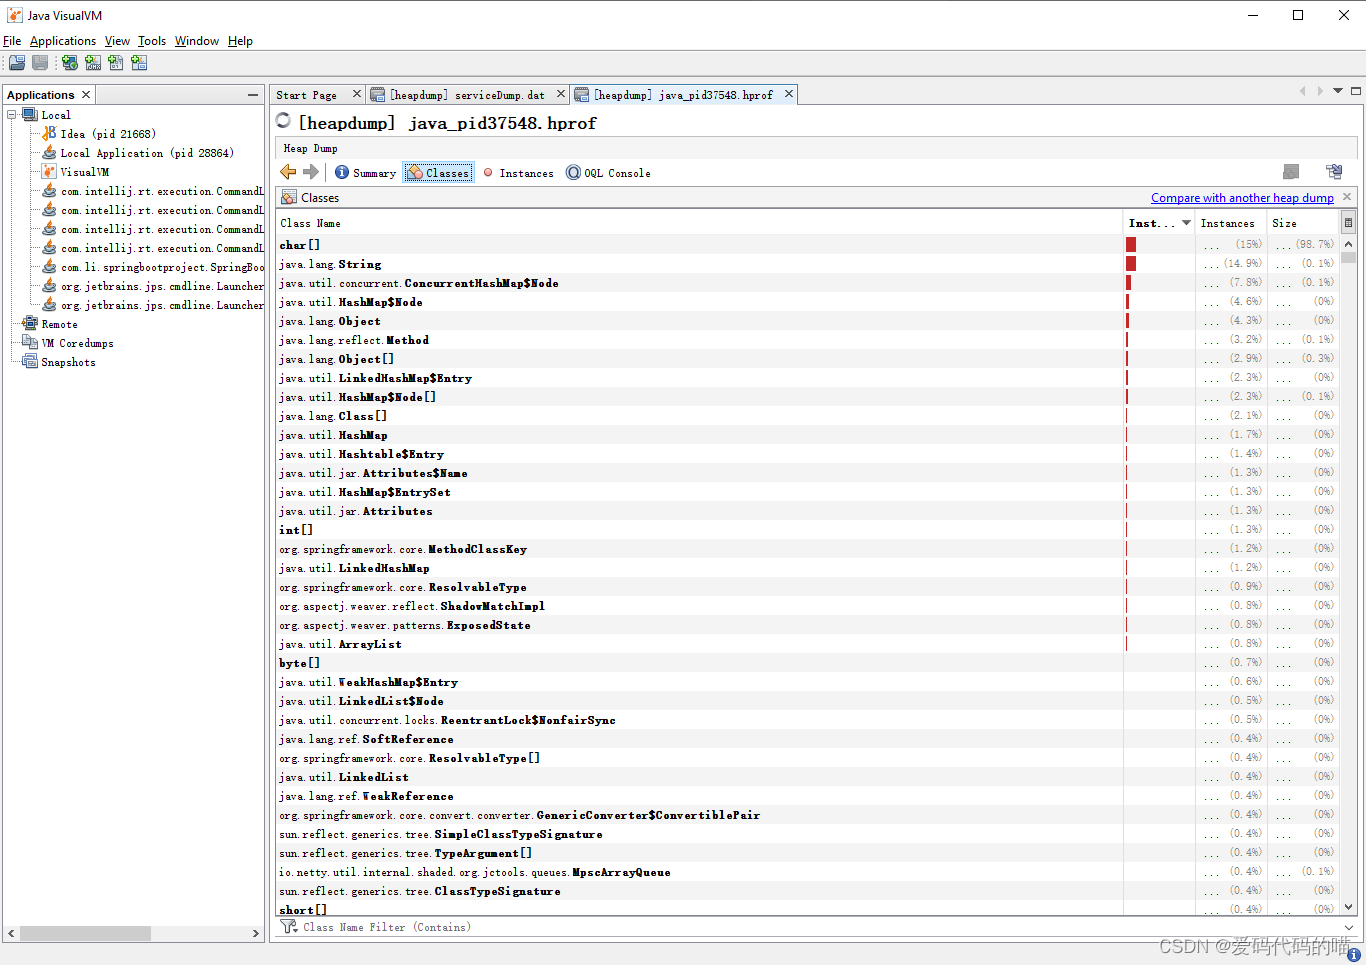Open the OQL Console view icon

[x=608, y=171]
